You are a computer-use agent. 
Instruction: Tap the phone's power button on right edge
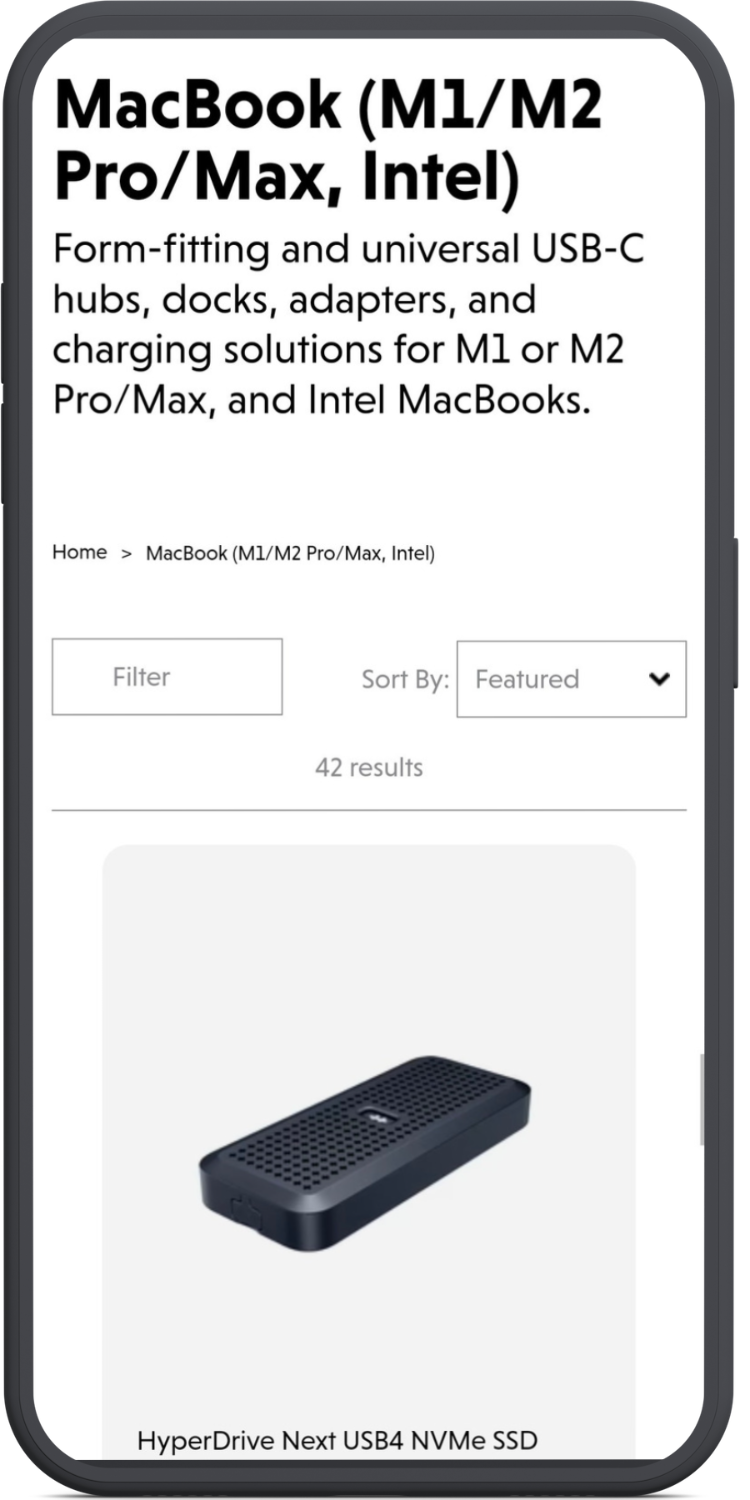[737, 612]
